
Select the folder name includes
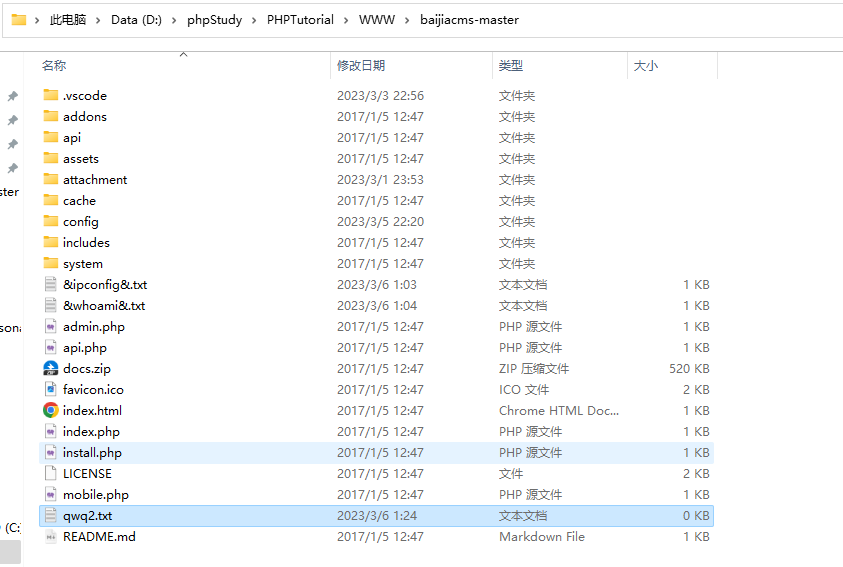click(86, 243)
